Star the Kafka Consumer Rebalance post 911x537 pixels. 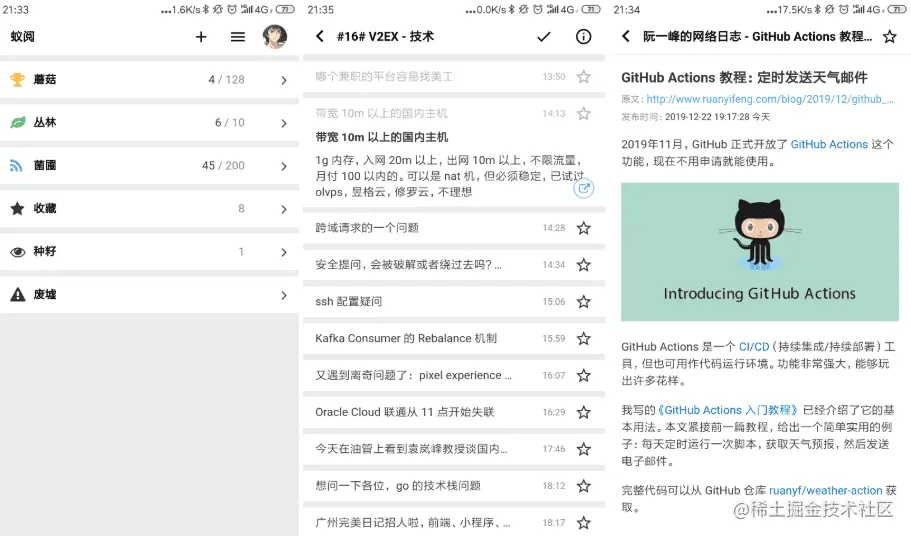pos(584,338)
